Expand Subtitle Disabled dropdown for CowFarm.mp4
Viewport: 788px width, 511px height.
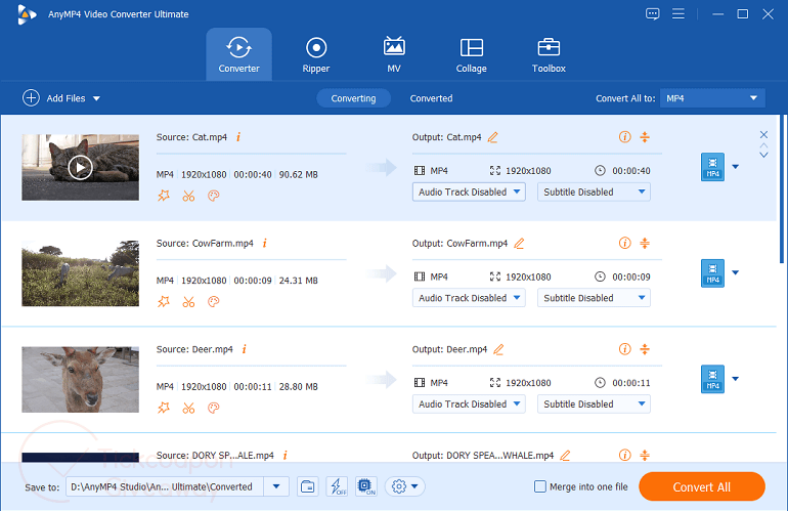click(594, 298)
